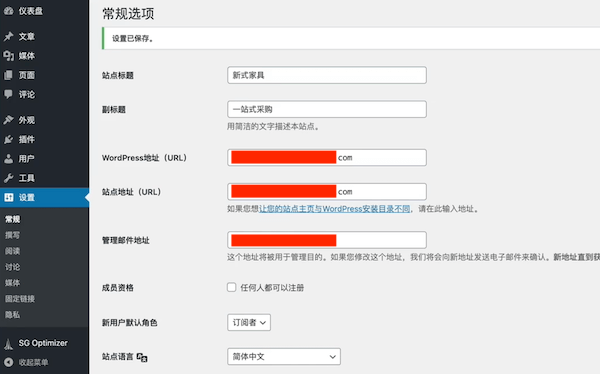This screenshot has height=374, width=600.
Task: Open the 固定链接 settings submenu
Action: pos(20,299)
